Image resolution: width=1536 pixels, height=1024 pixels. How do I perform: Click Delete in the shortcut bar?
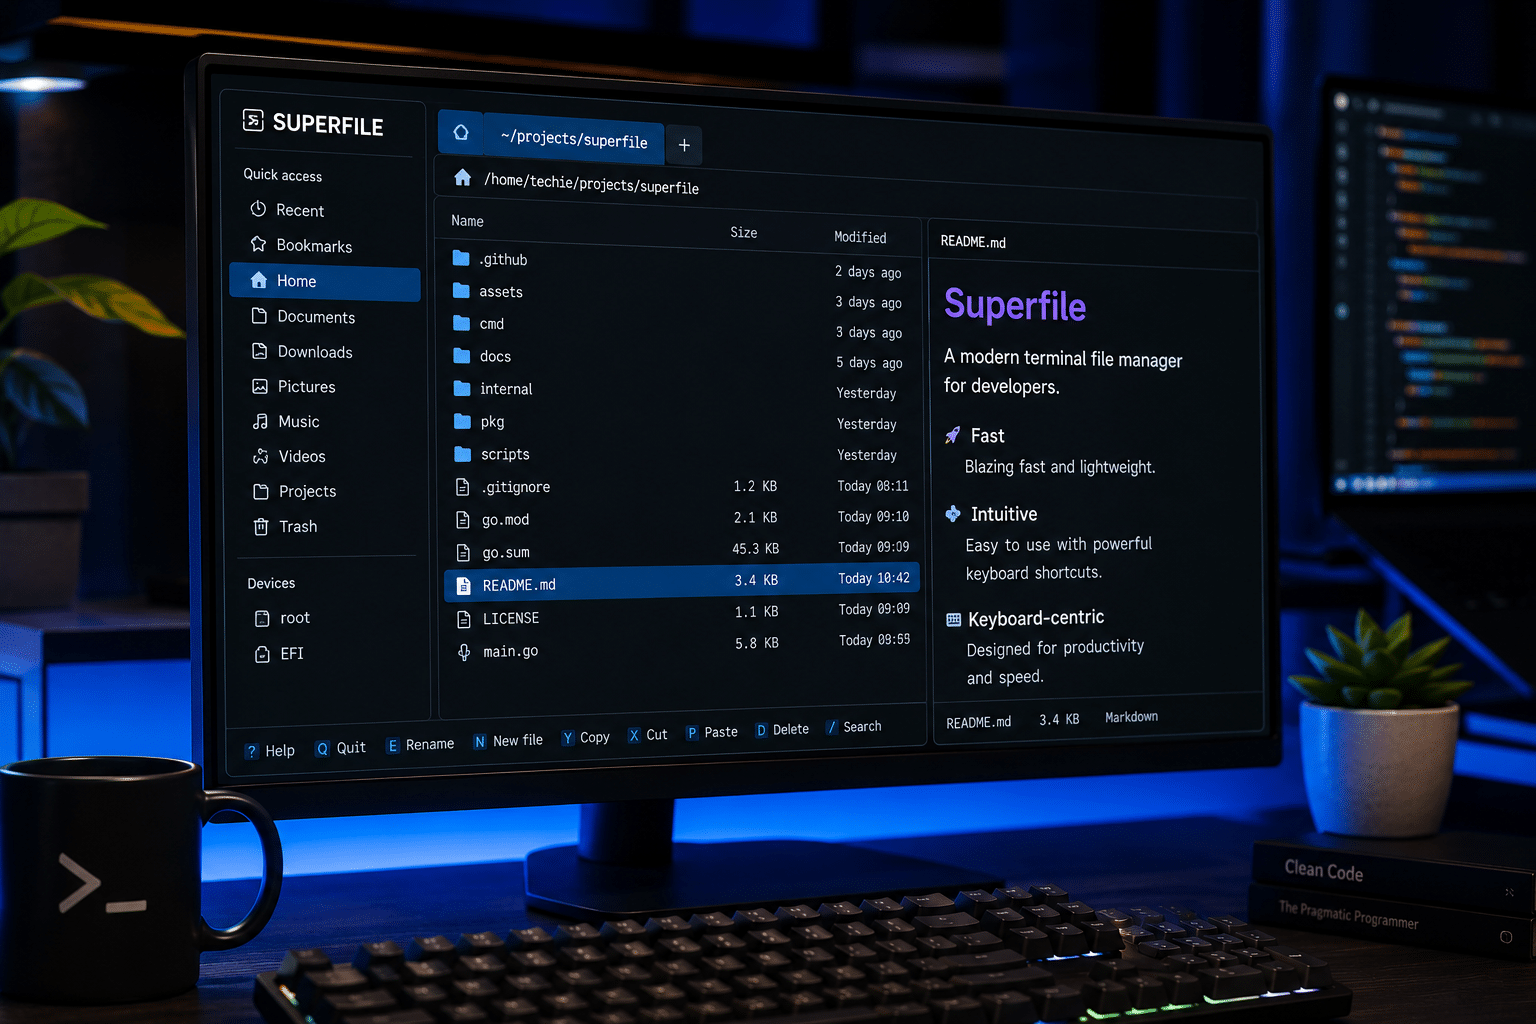(x=782, y=730)
